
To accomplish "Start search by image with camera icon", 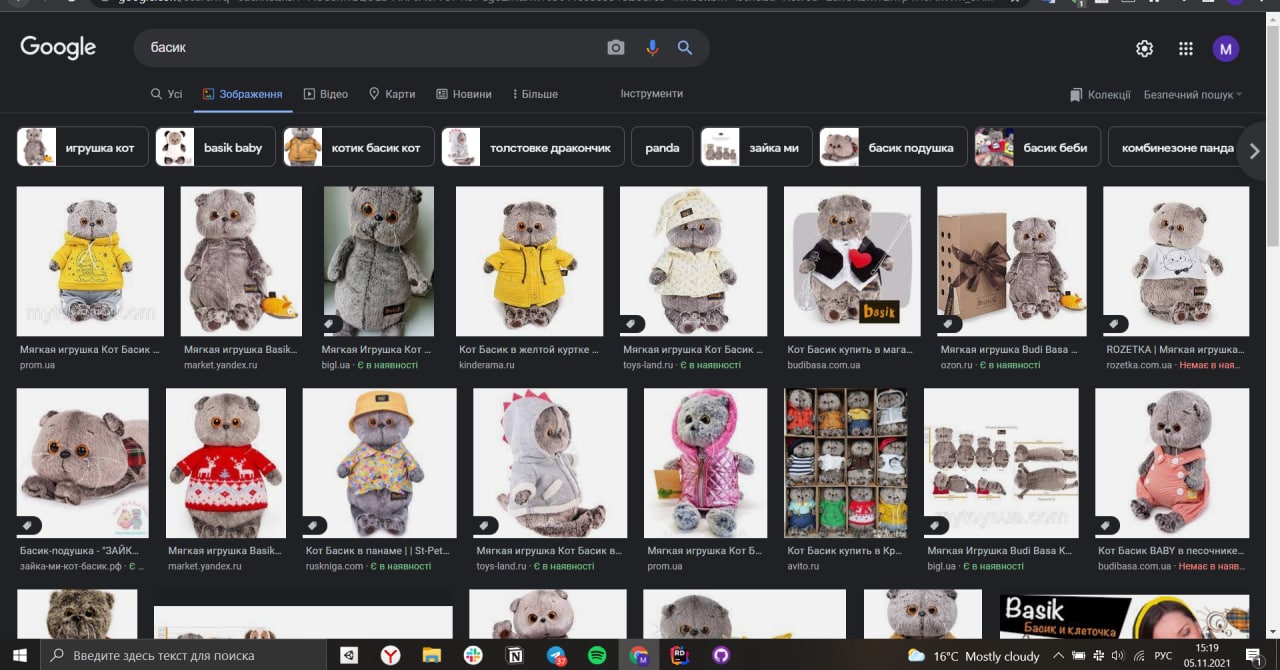I will 616,48.
